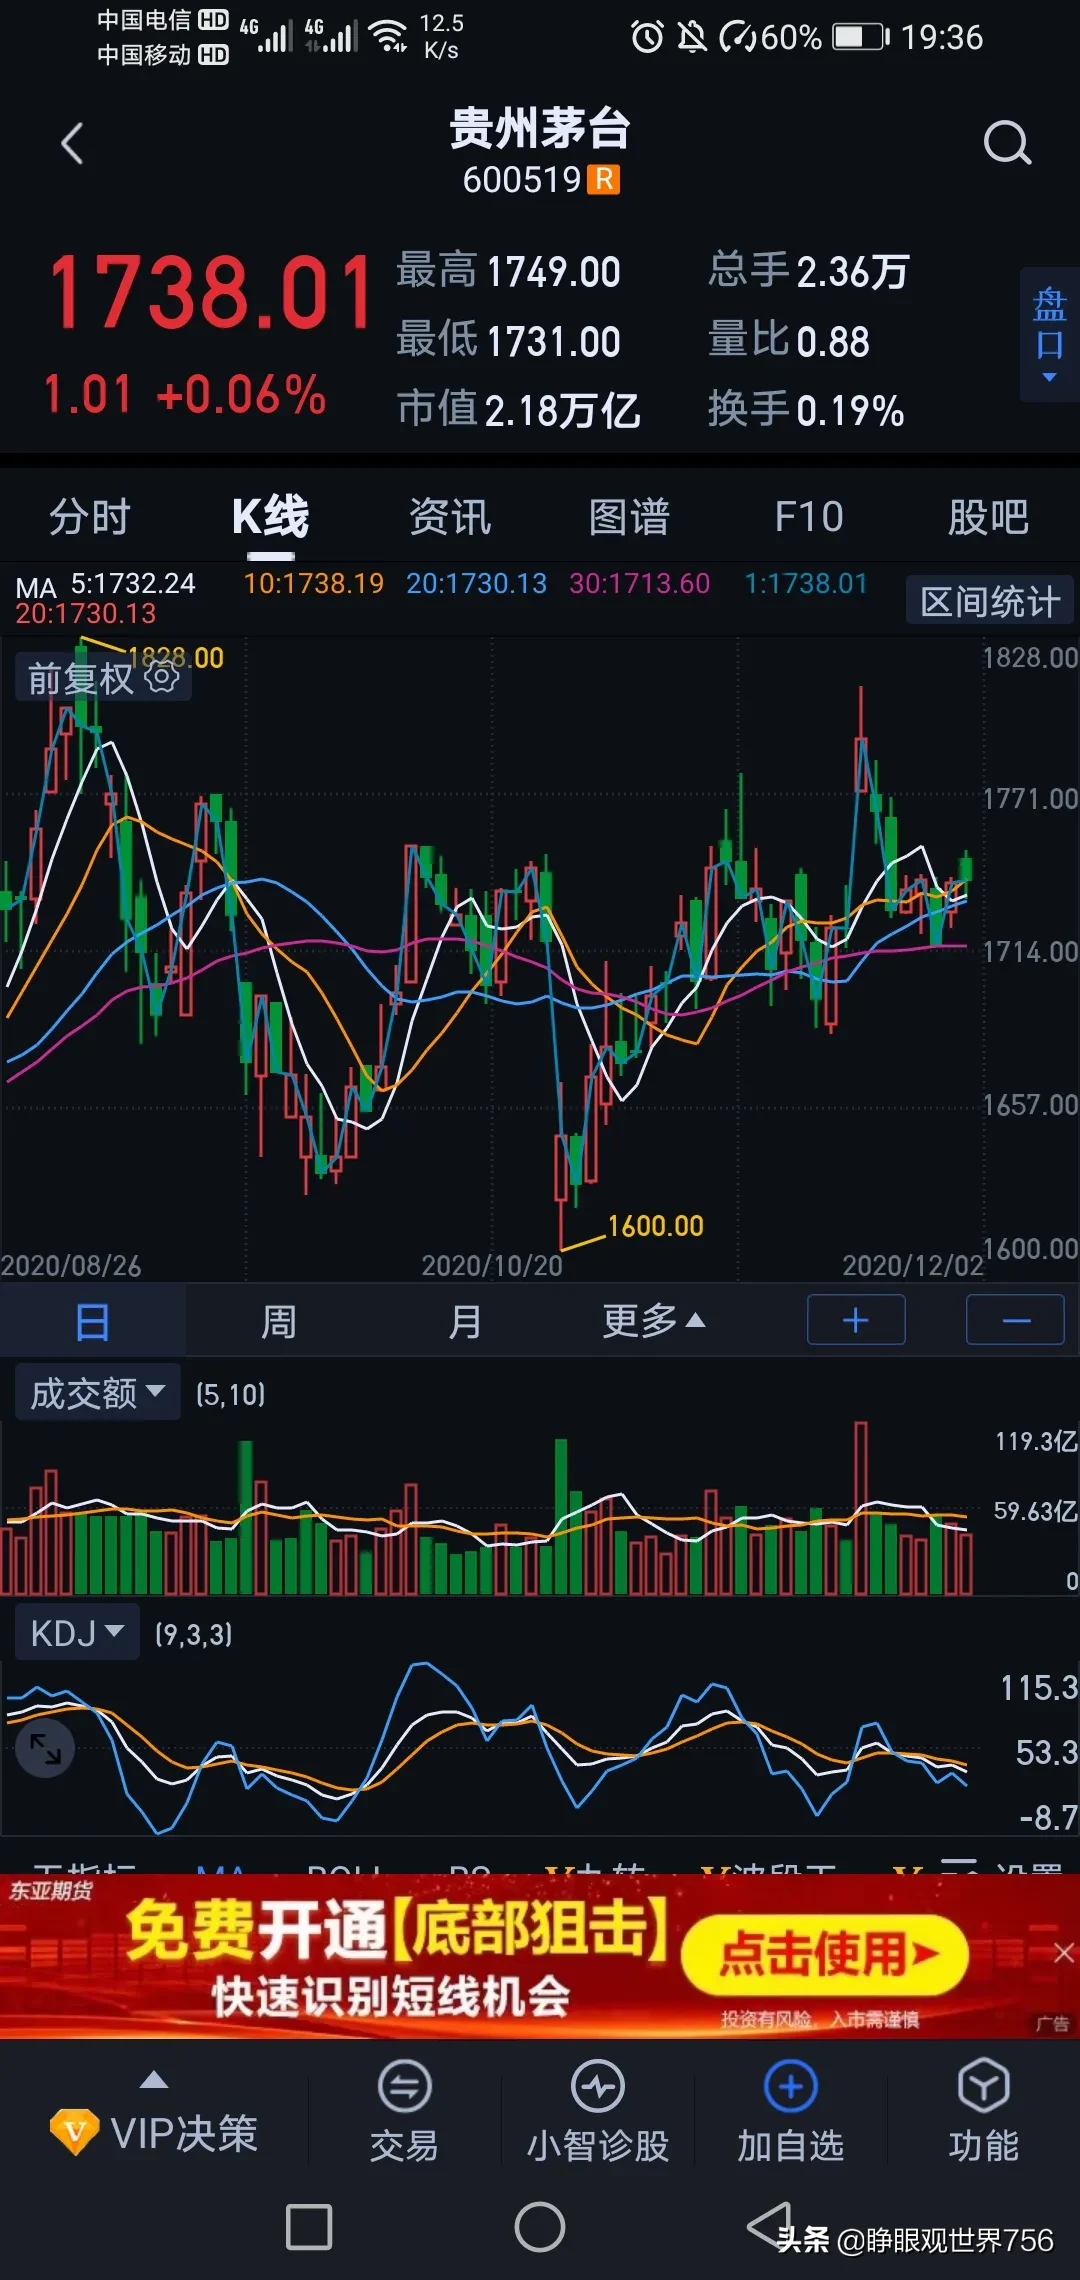Tap Android recent apps square button
The height and width of the screenshot is (2280, 1080).
coord(309,2227)
